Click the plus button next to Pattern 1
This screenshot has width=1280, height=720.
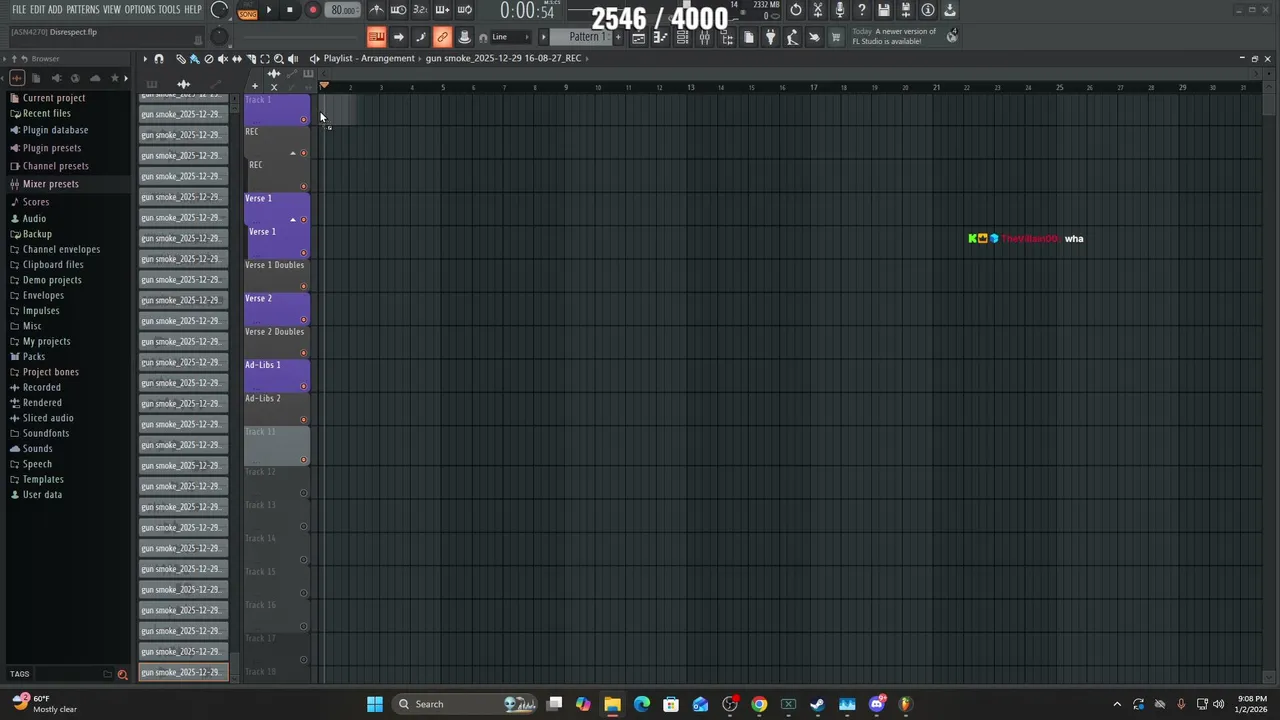(618, 37)
